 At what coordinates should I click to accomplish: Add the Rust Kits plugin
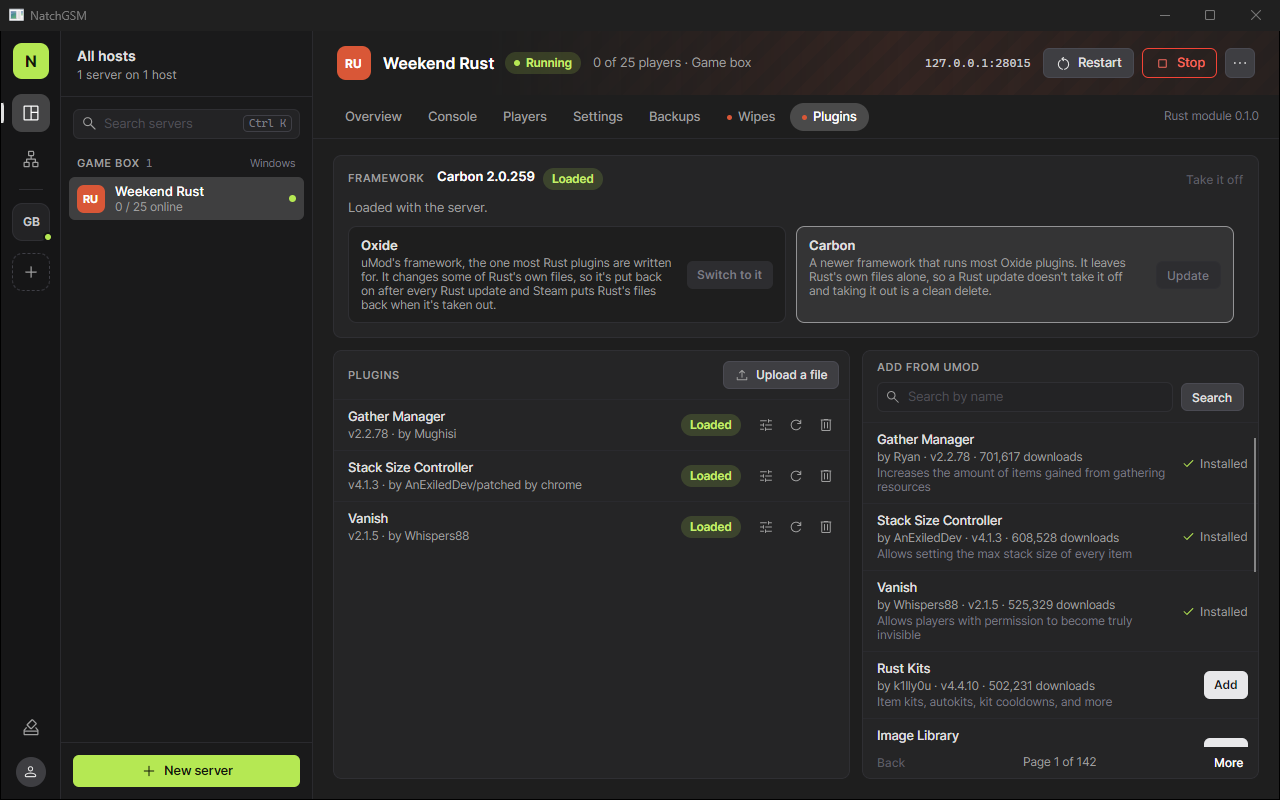(1226, 685)
